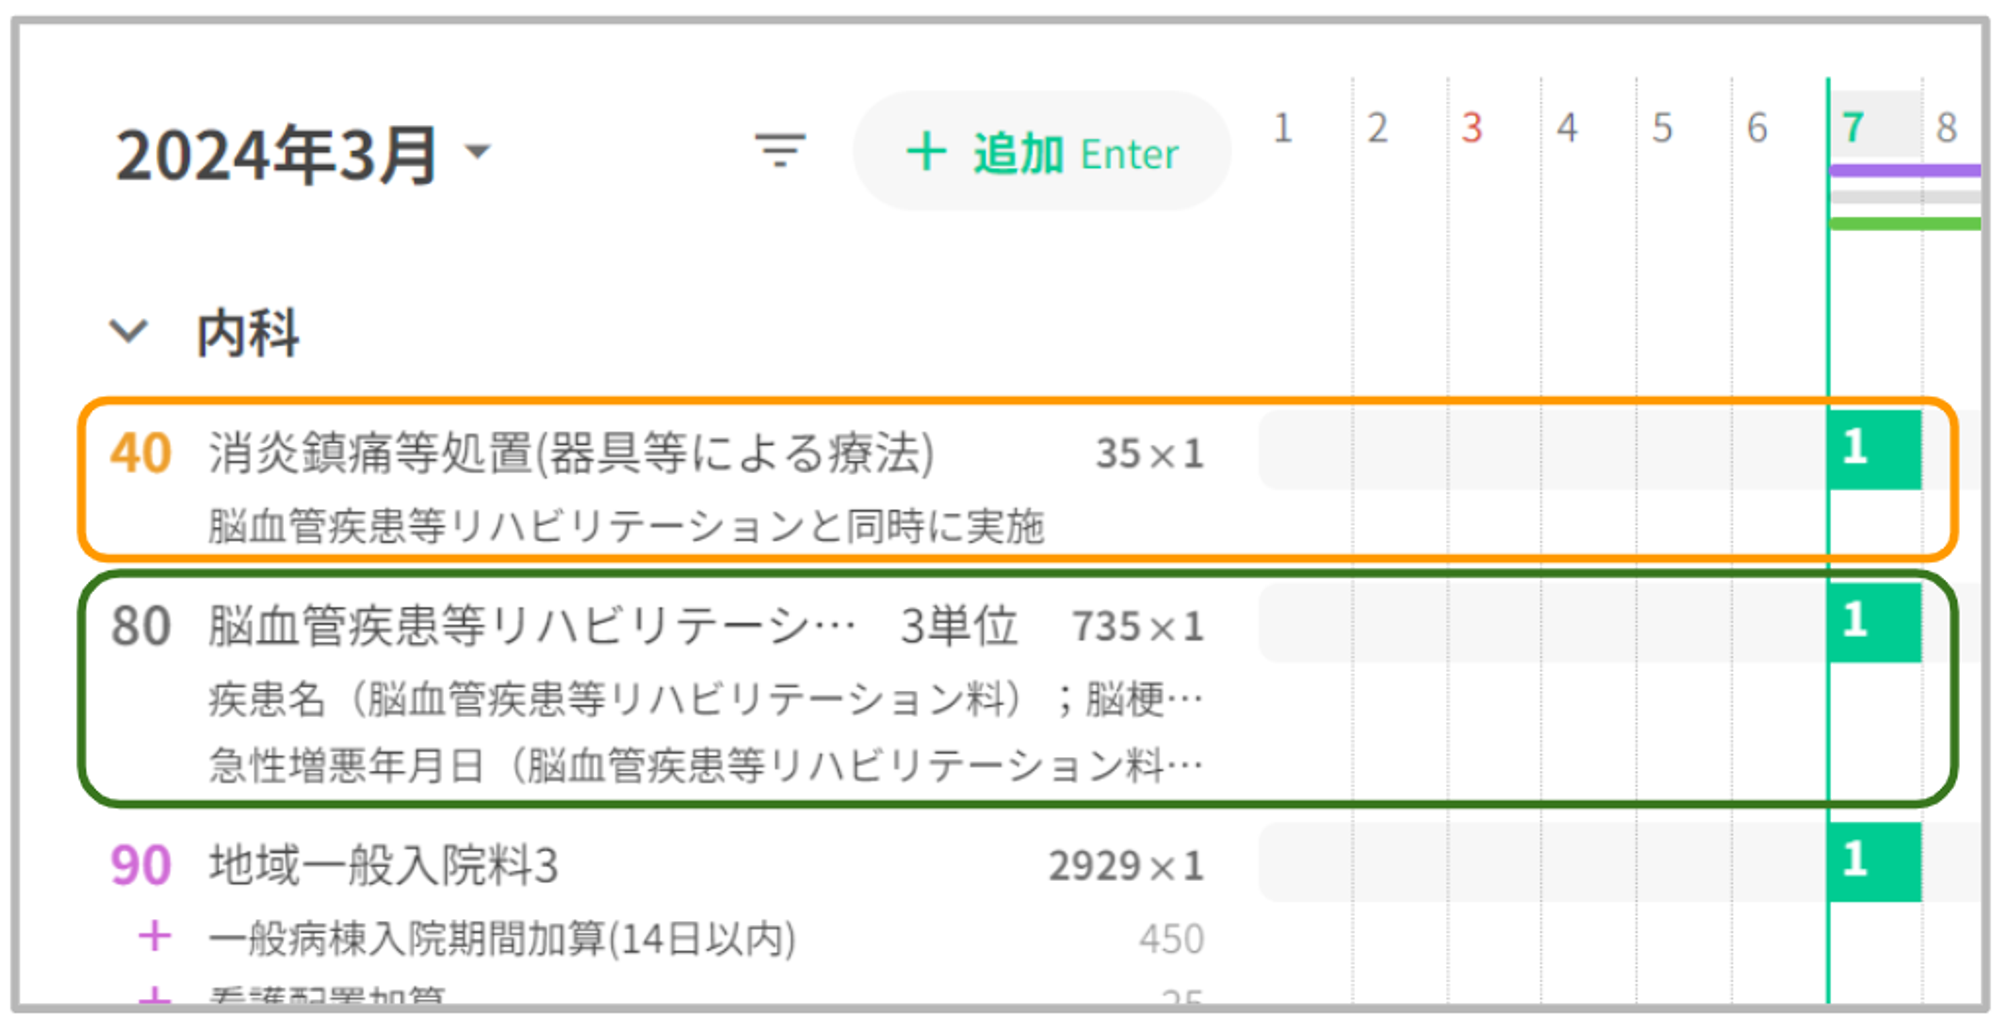2000x1034 pixels.
Task: Select the 消炎鎮痛等処置 treatment row
Action: coord(570,453)
